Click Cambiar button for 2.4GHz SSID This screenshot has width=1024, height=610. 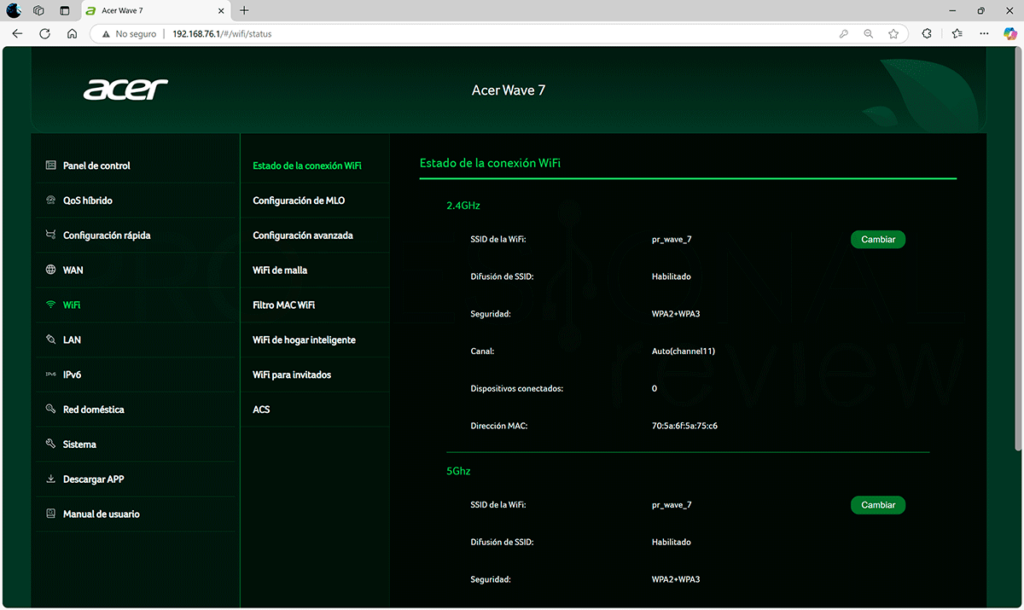point(878,239)
